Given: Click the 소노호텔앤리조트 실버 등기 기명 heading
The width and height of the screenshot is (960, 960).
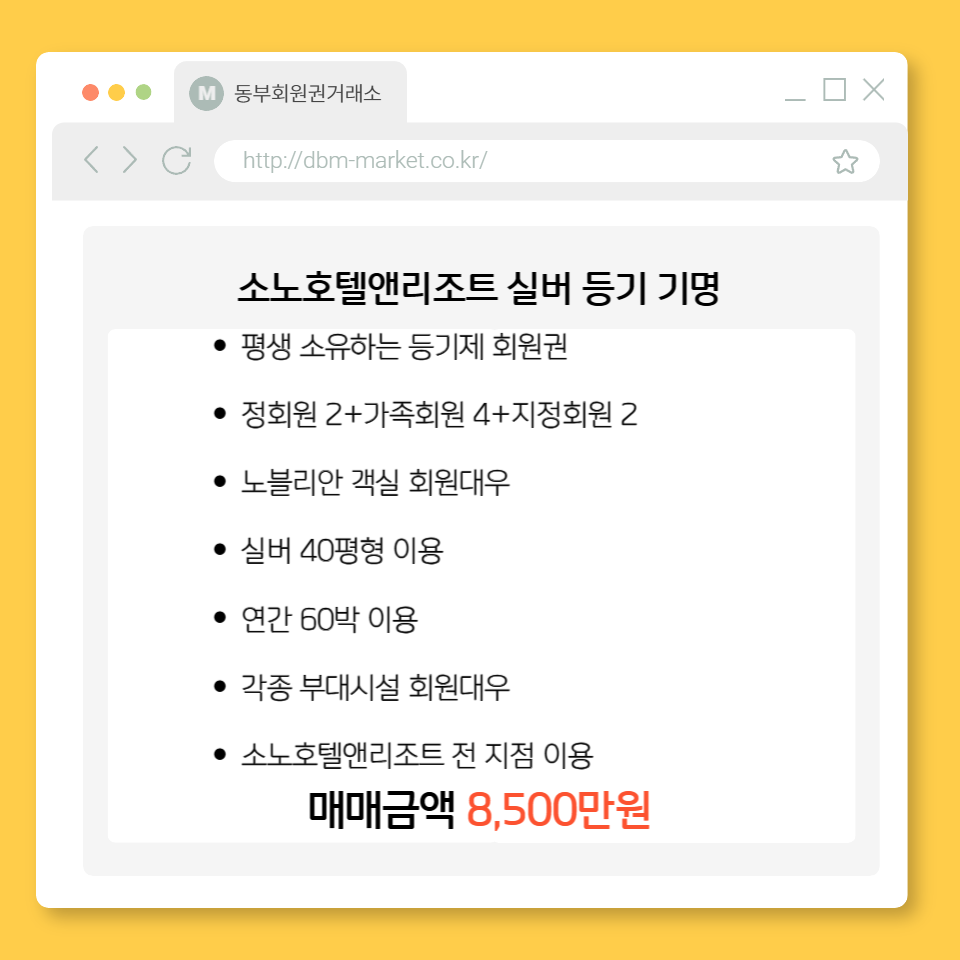Looking at the screenshot, I should click(x=478, y=287).
